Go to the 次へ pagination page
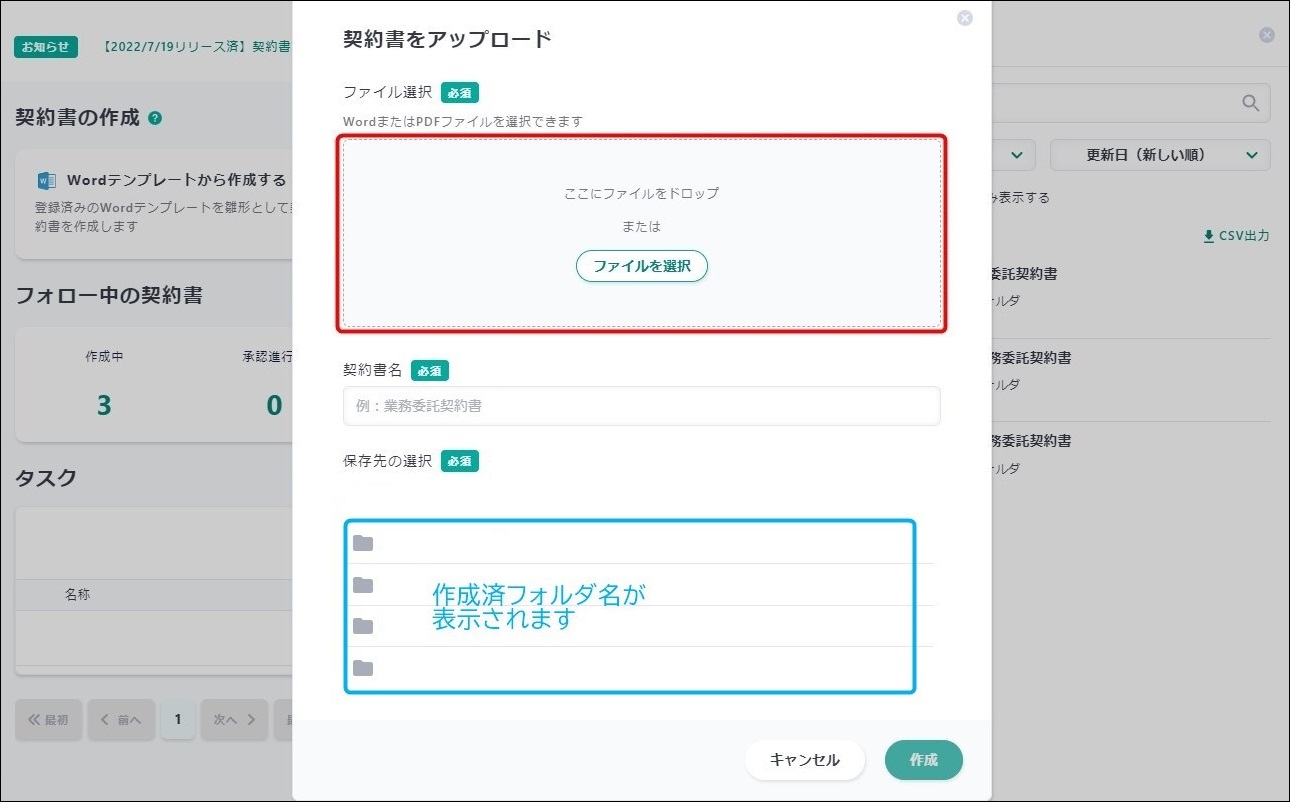 [x=234, y=719]
